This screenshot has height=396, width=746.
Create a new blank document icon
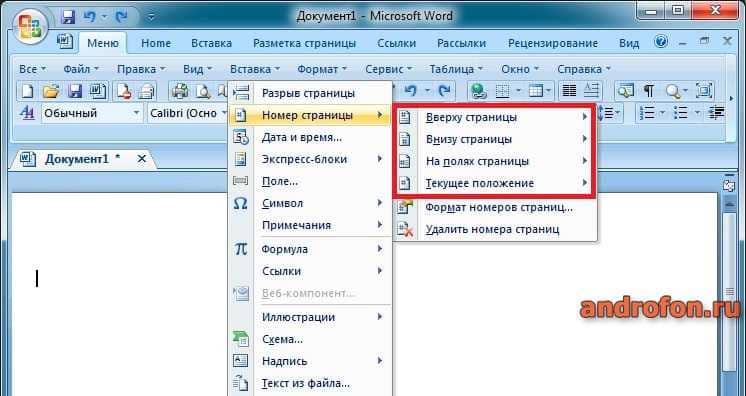[x=28, y=90]
